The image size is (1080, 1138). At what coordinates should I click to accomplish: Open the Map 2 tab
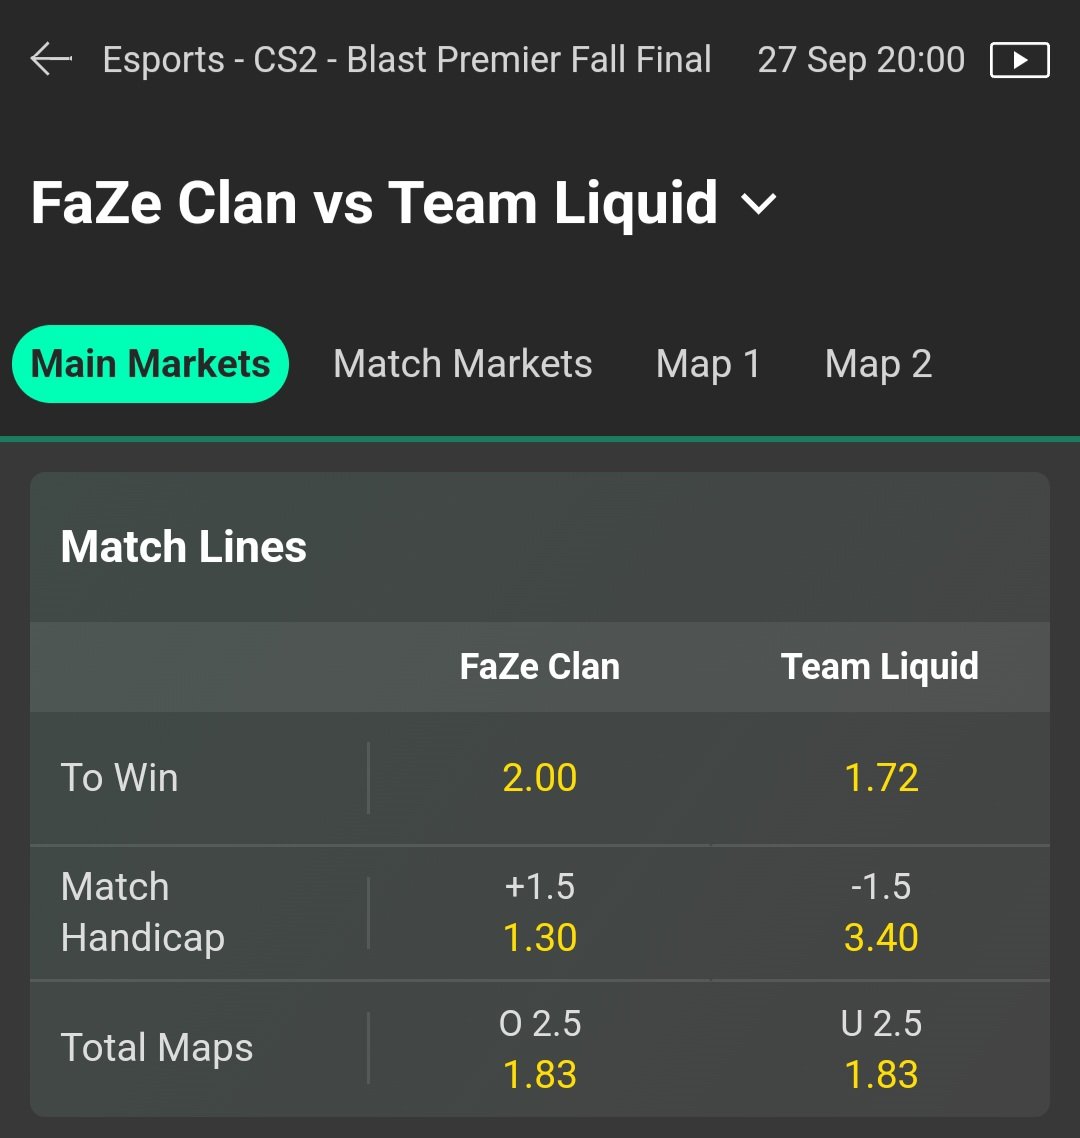click(878, 364)
